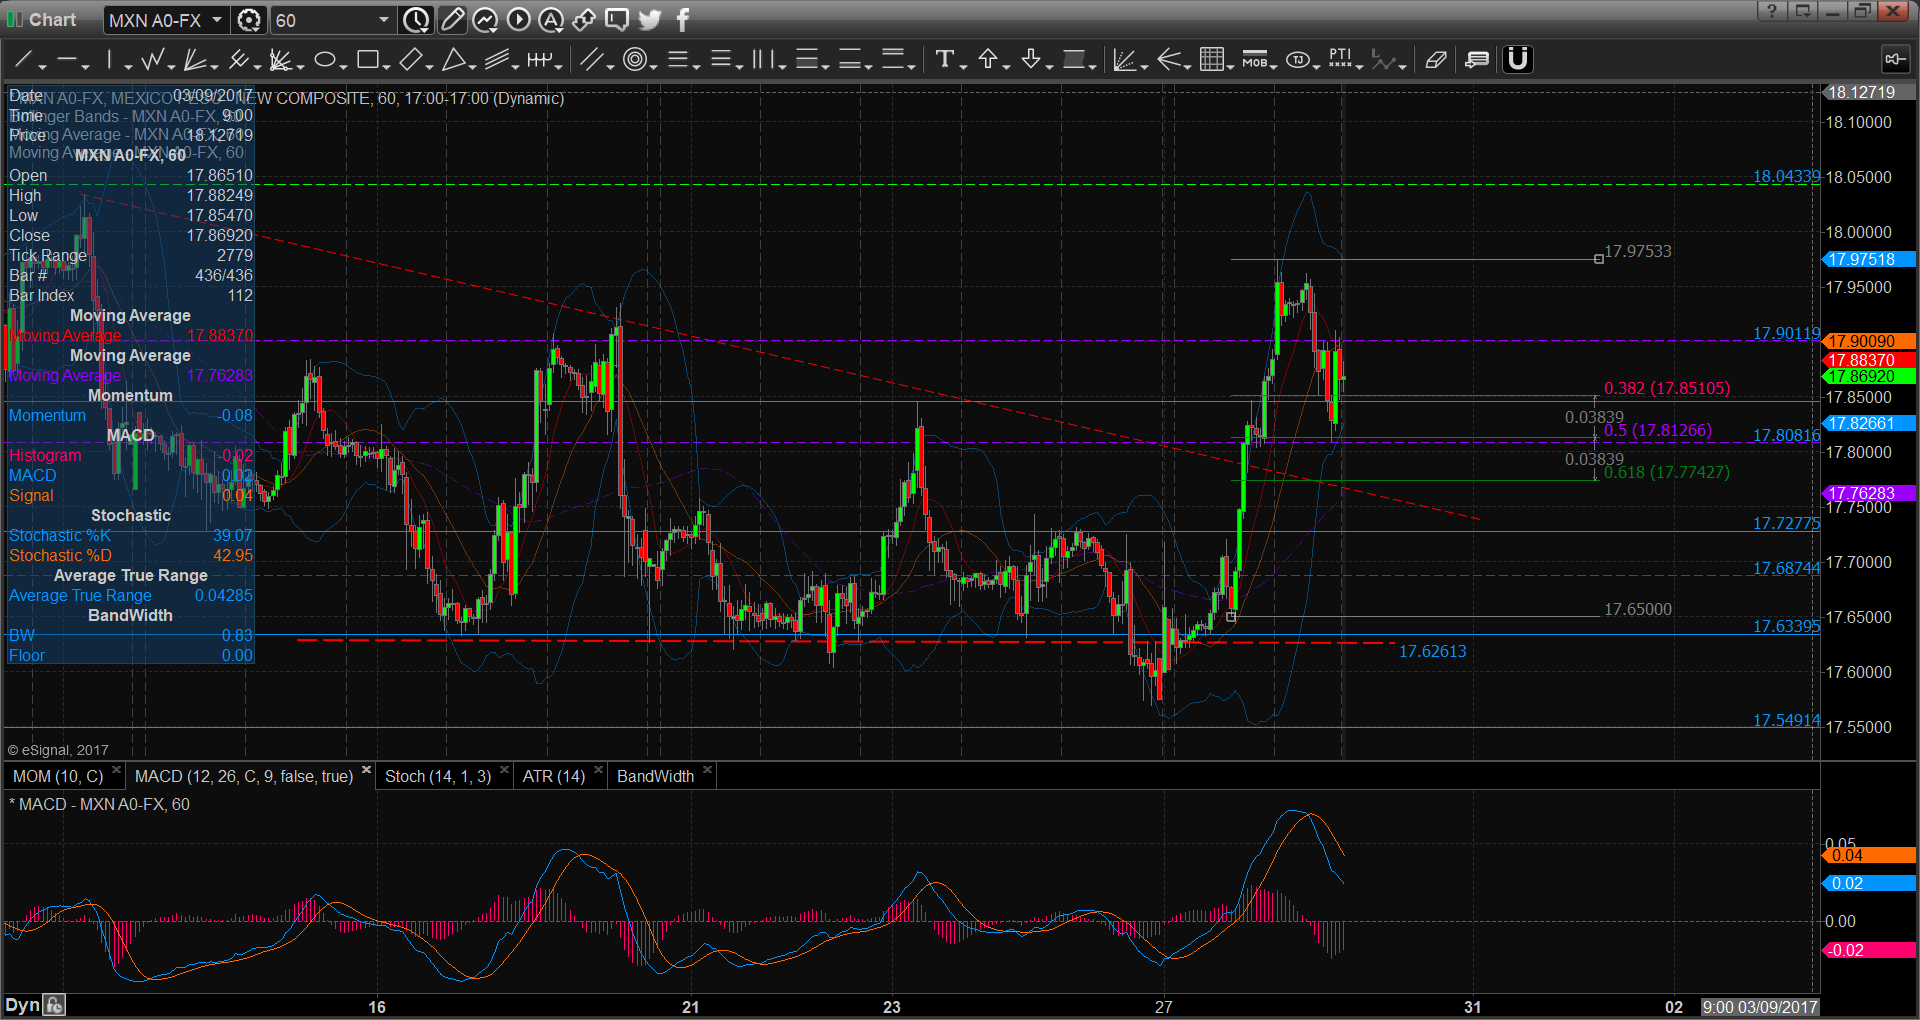Select the triangle drawing tool
Screen dimensions: 1920x1020
(453, 60)
